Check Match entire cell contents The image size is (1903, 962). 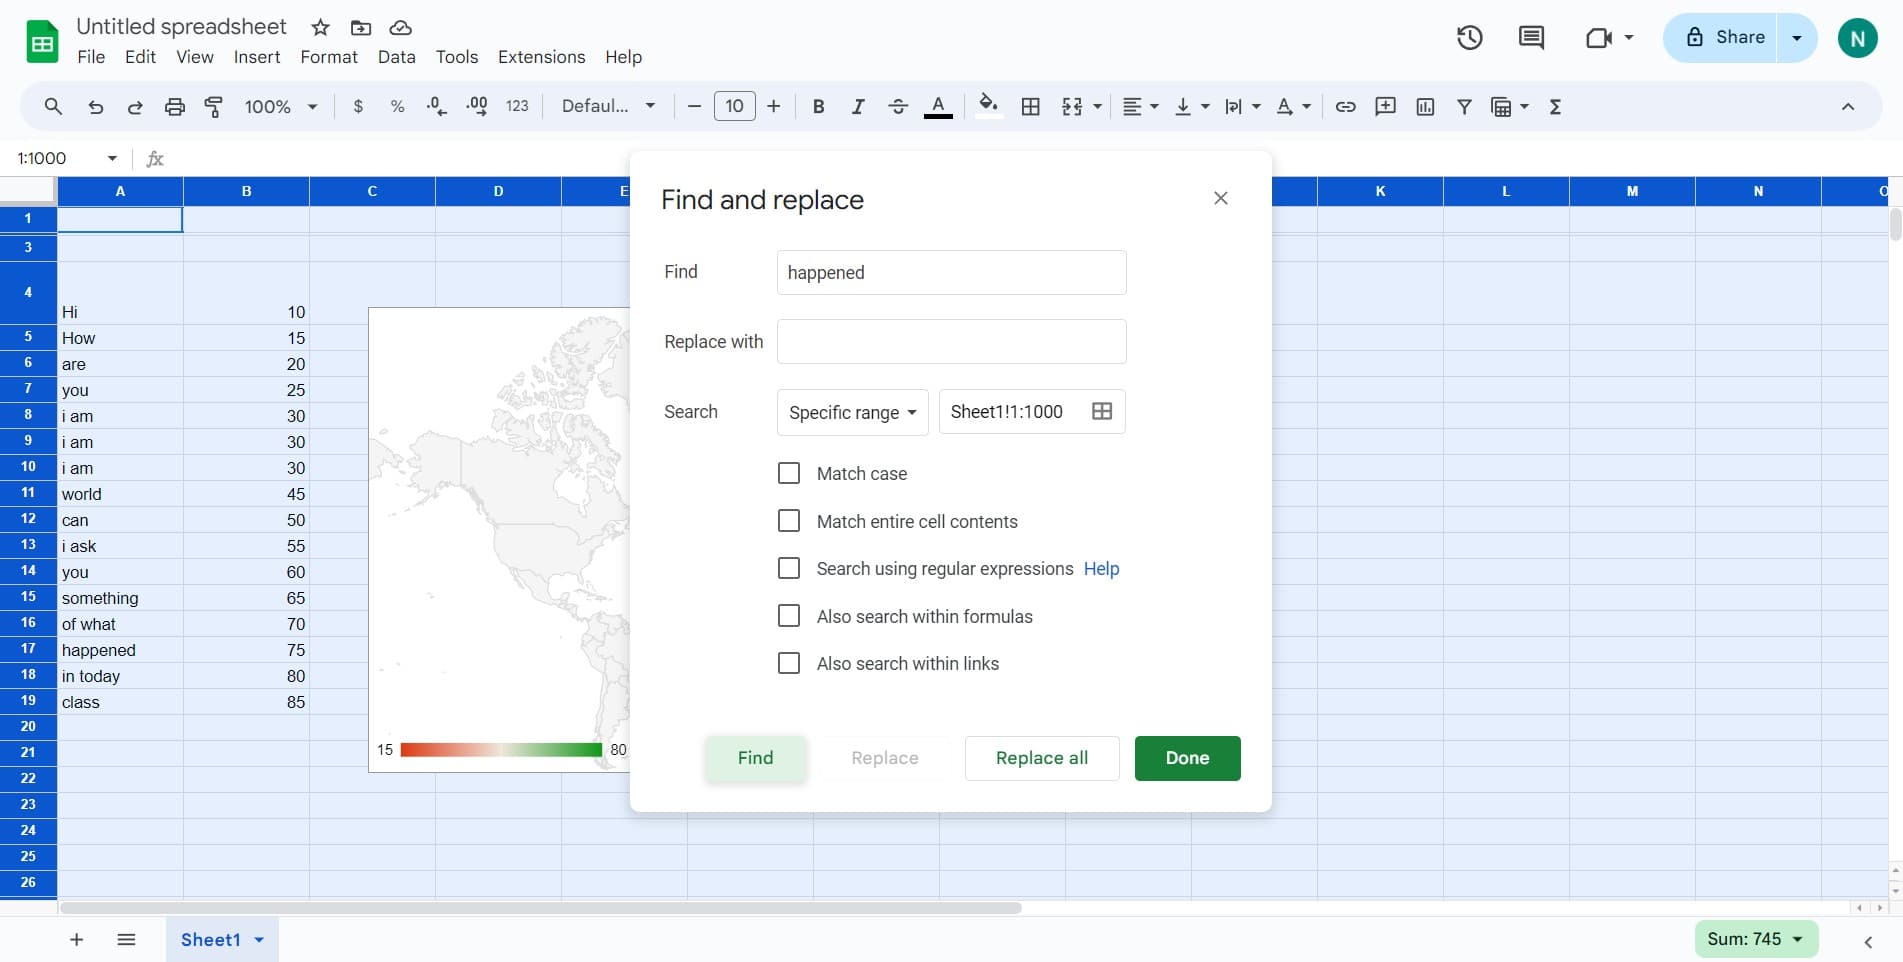pyautogui.click(x=789, y=521)
